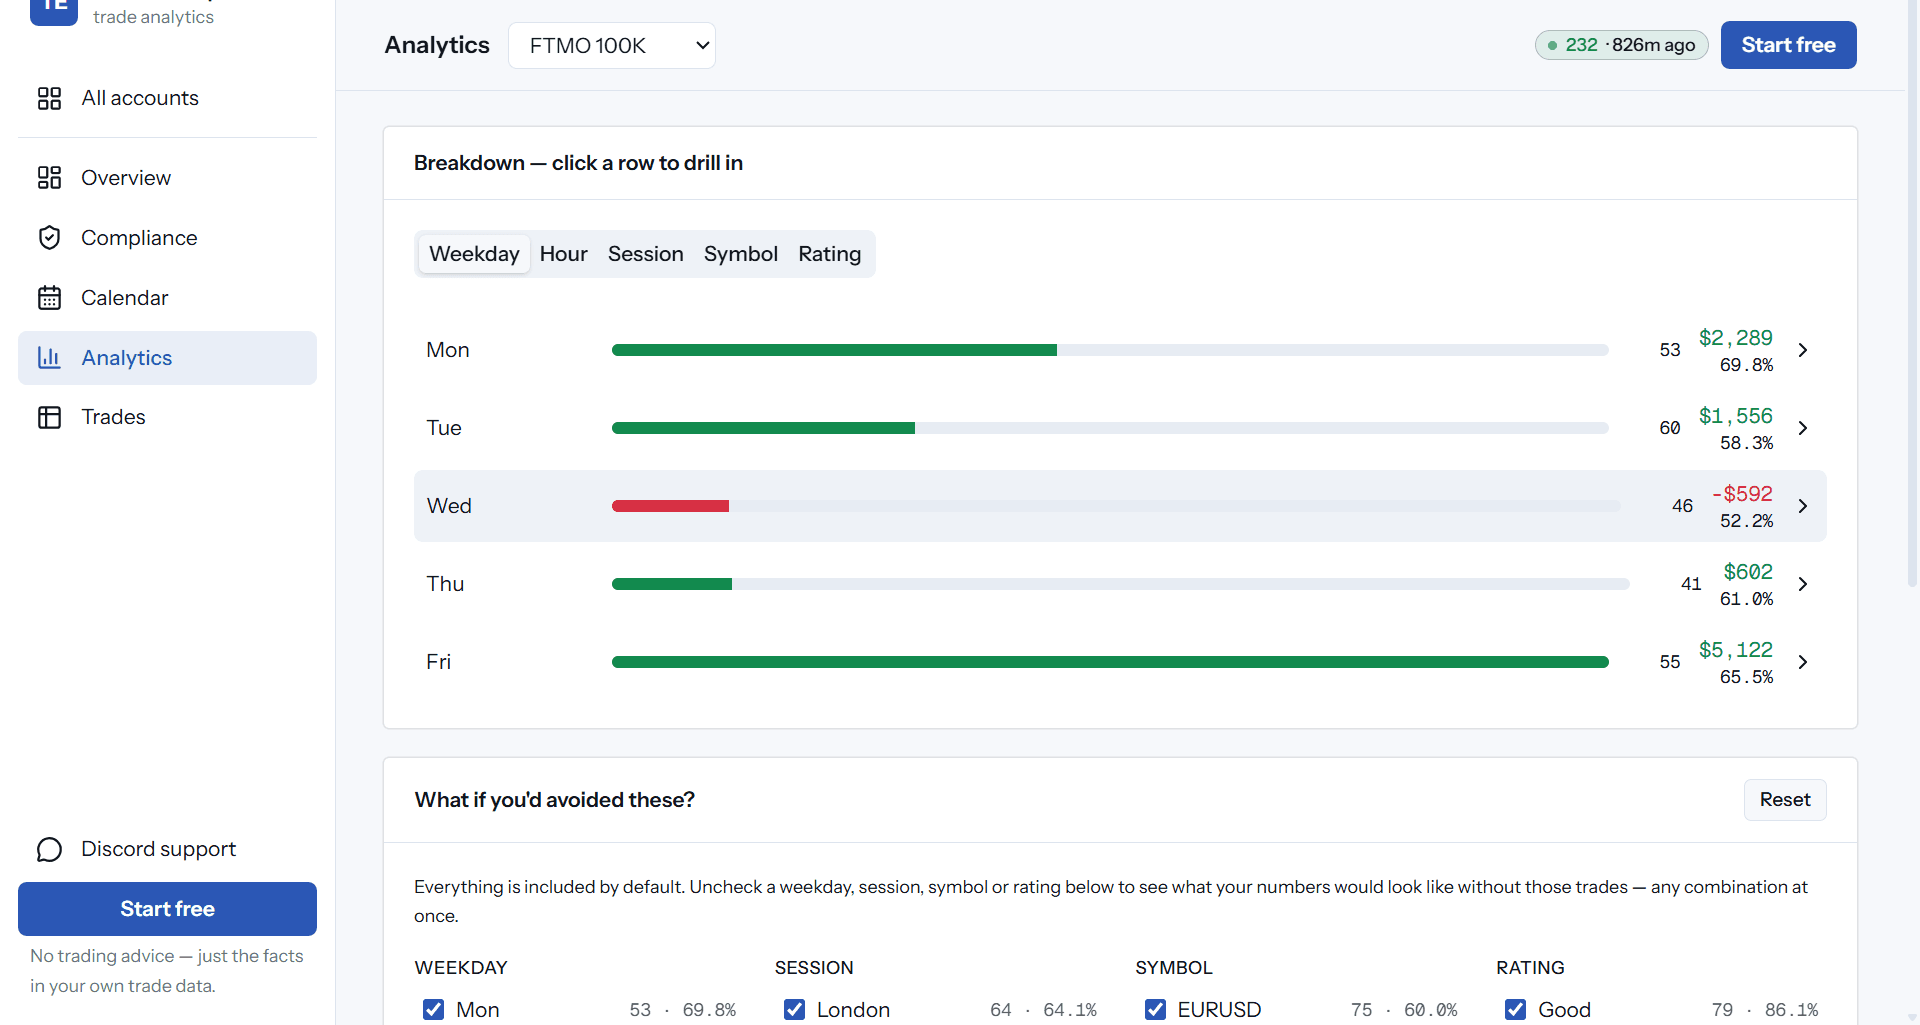Expand the Thu row chevron
1920x1025 pixels.
pyautogui.click(x=1802, y=584)
